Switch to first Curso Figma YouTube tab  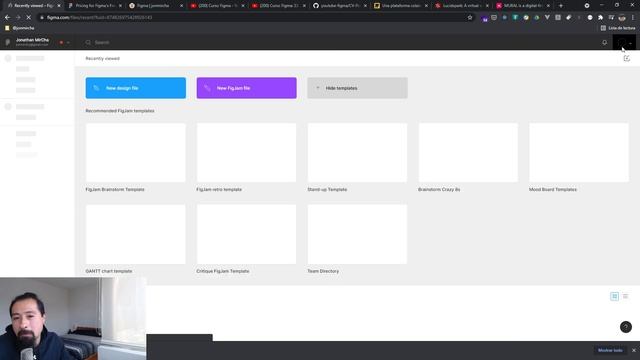216,6
